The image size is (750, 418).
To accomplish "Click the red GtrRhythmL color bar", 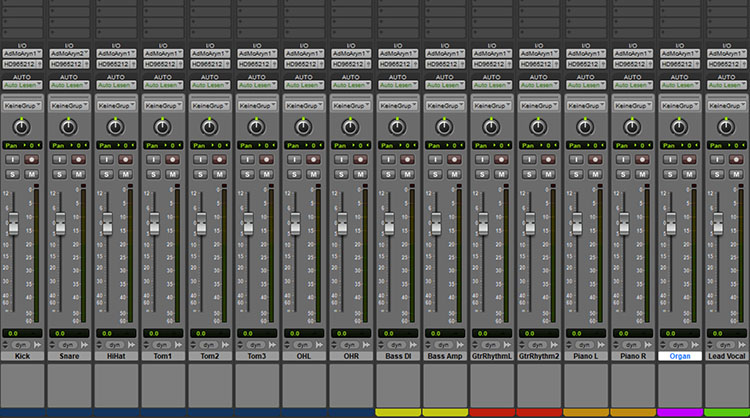I will coord(492,412).
